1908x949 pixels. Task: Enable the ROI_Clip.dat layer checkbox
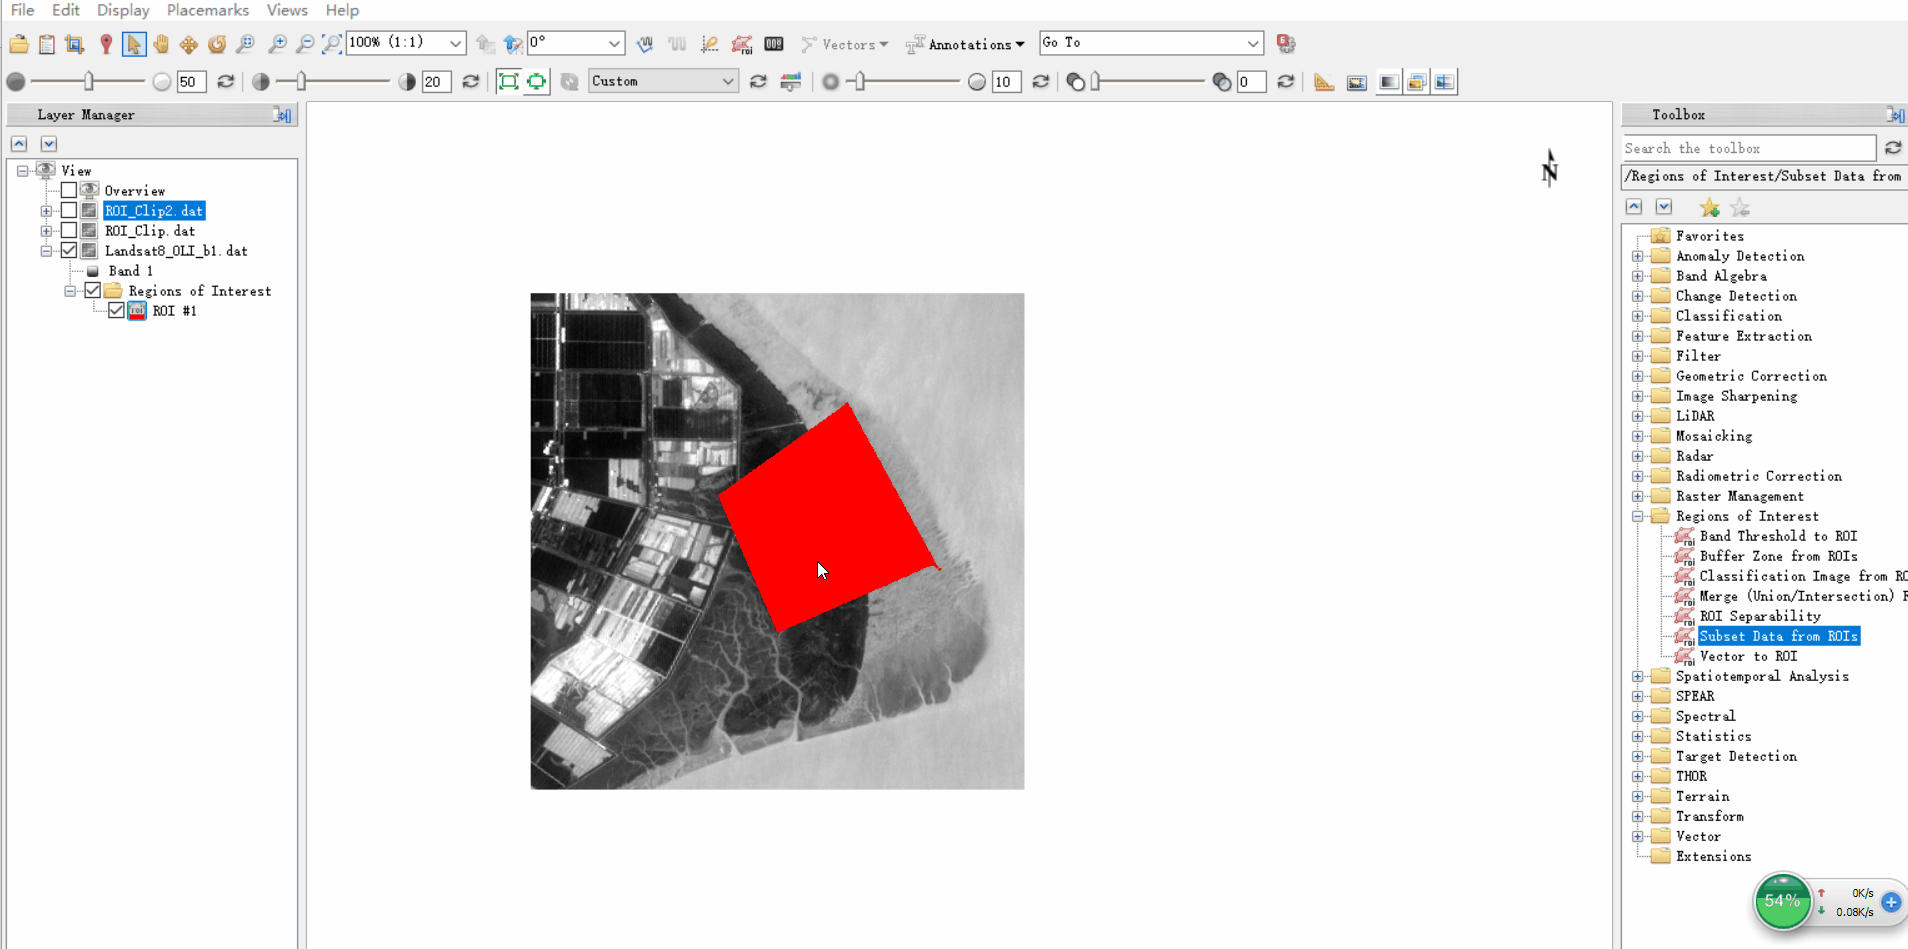click(69, 230)
